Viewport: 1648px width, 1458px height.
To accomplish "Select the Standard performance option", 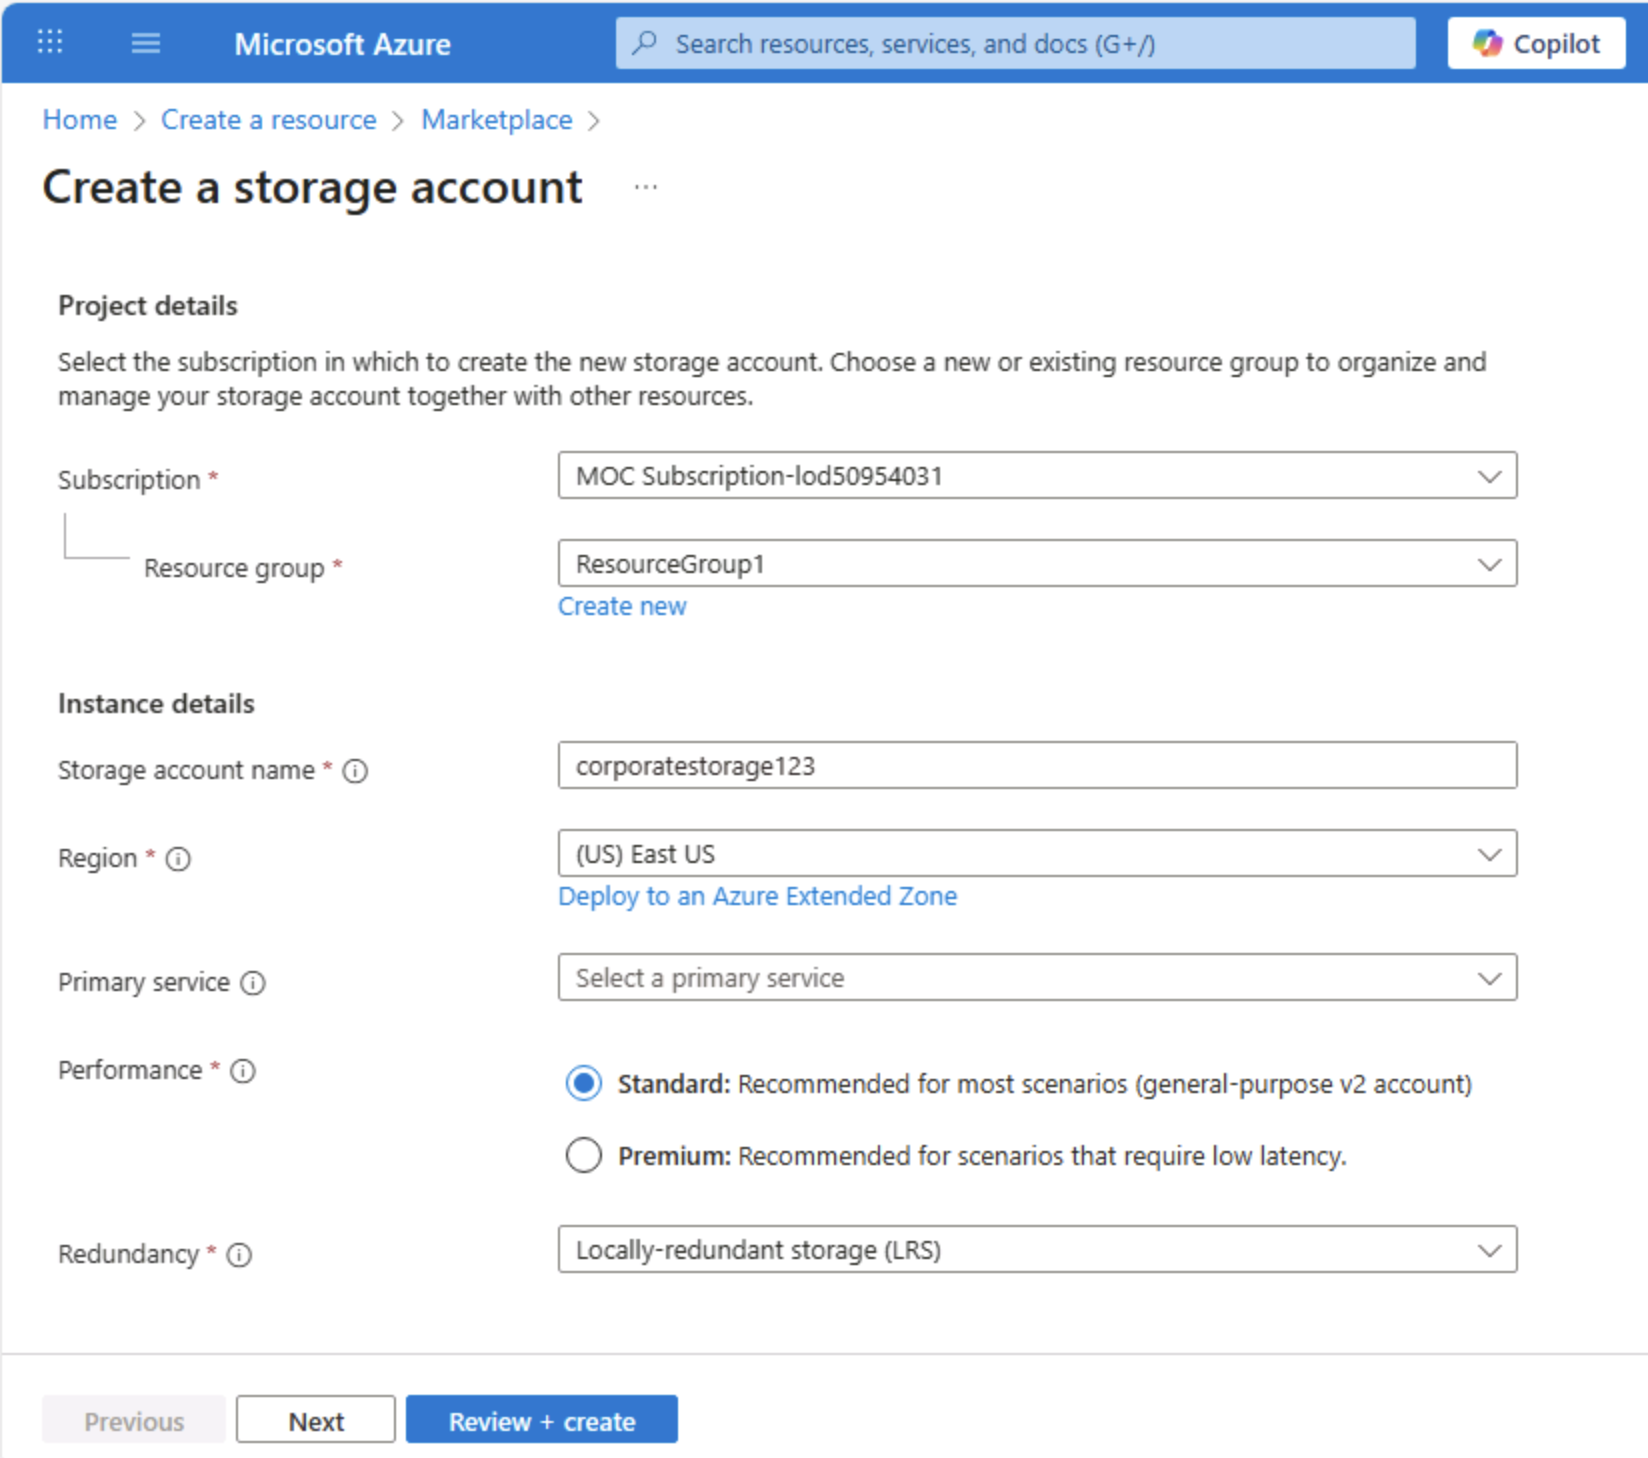I will pyautogui.click(x=584, y=1083).
